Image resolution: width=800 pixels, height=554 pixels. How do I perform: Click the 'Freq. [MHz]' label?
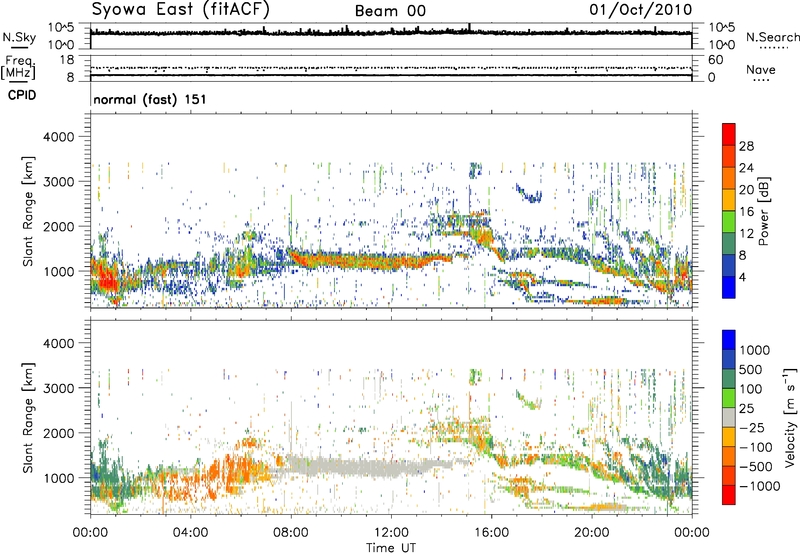[18, 67]
